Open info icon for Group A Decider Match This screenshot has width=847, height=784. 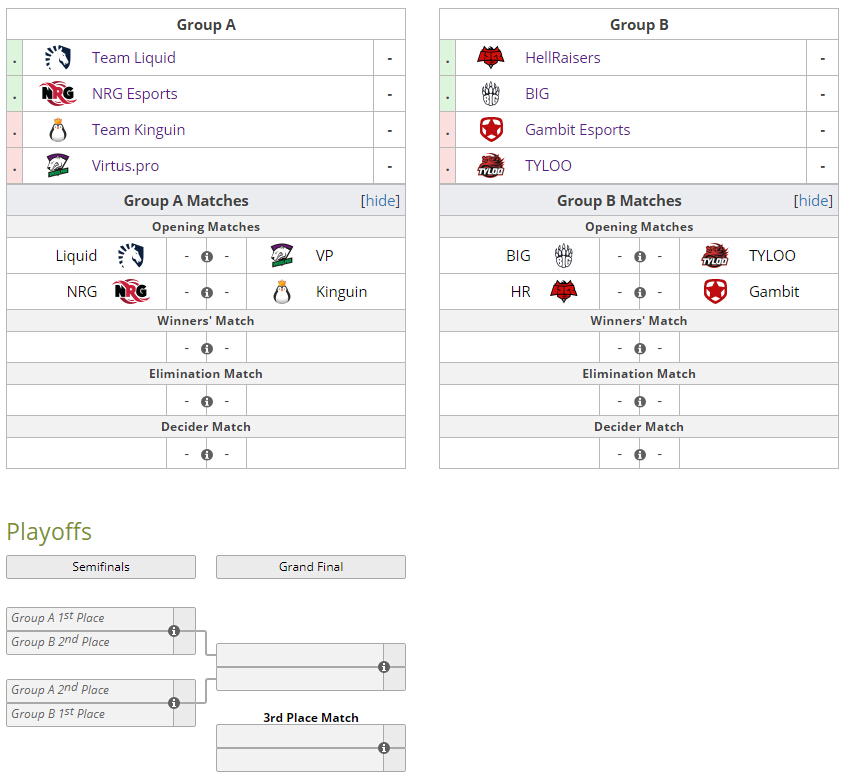[x=206, y=454]
